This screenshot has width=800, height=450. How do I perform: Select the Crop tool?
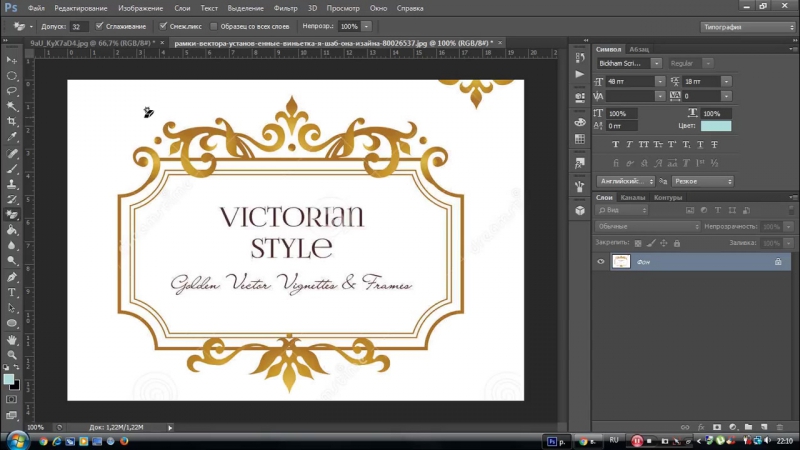pos(12,121)
